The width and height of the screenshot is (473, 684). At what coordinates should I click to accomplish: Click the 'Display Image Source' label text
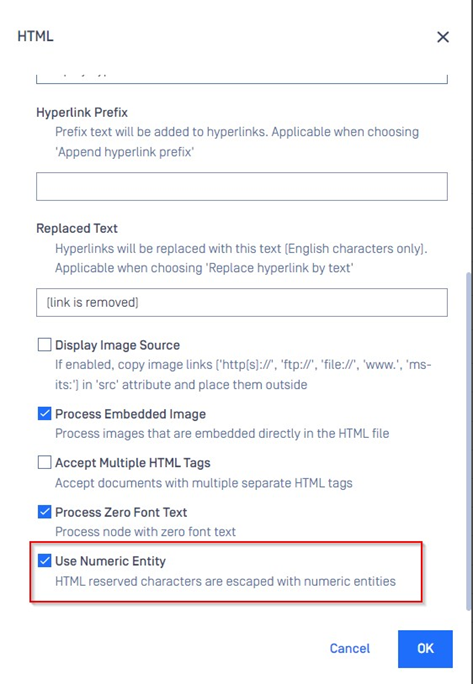117,345
